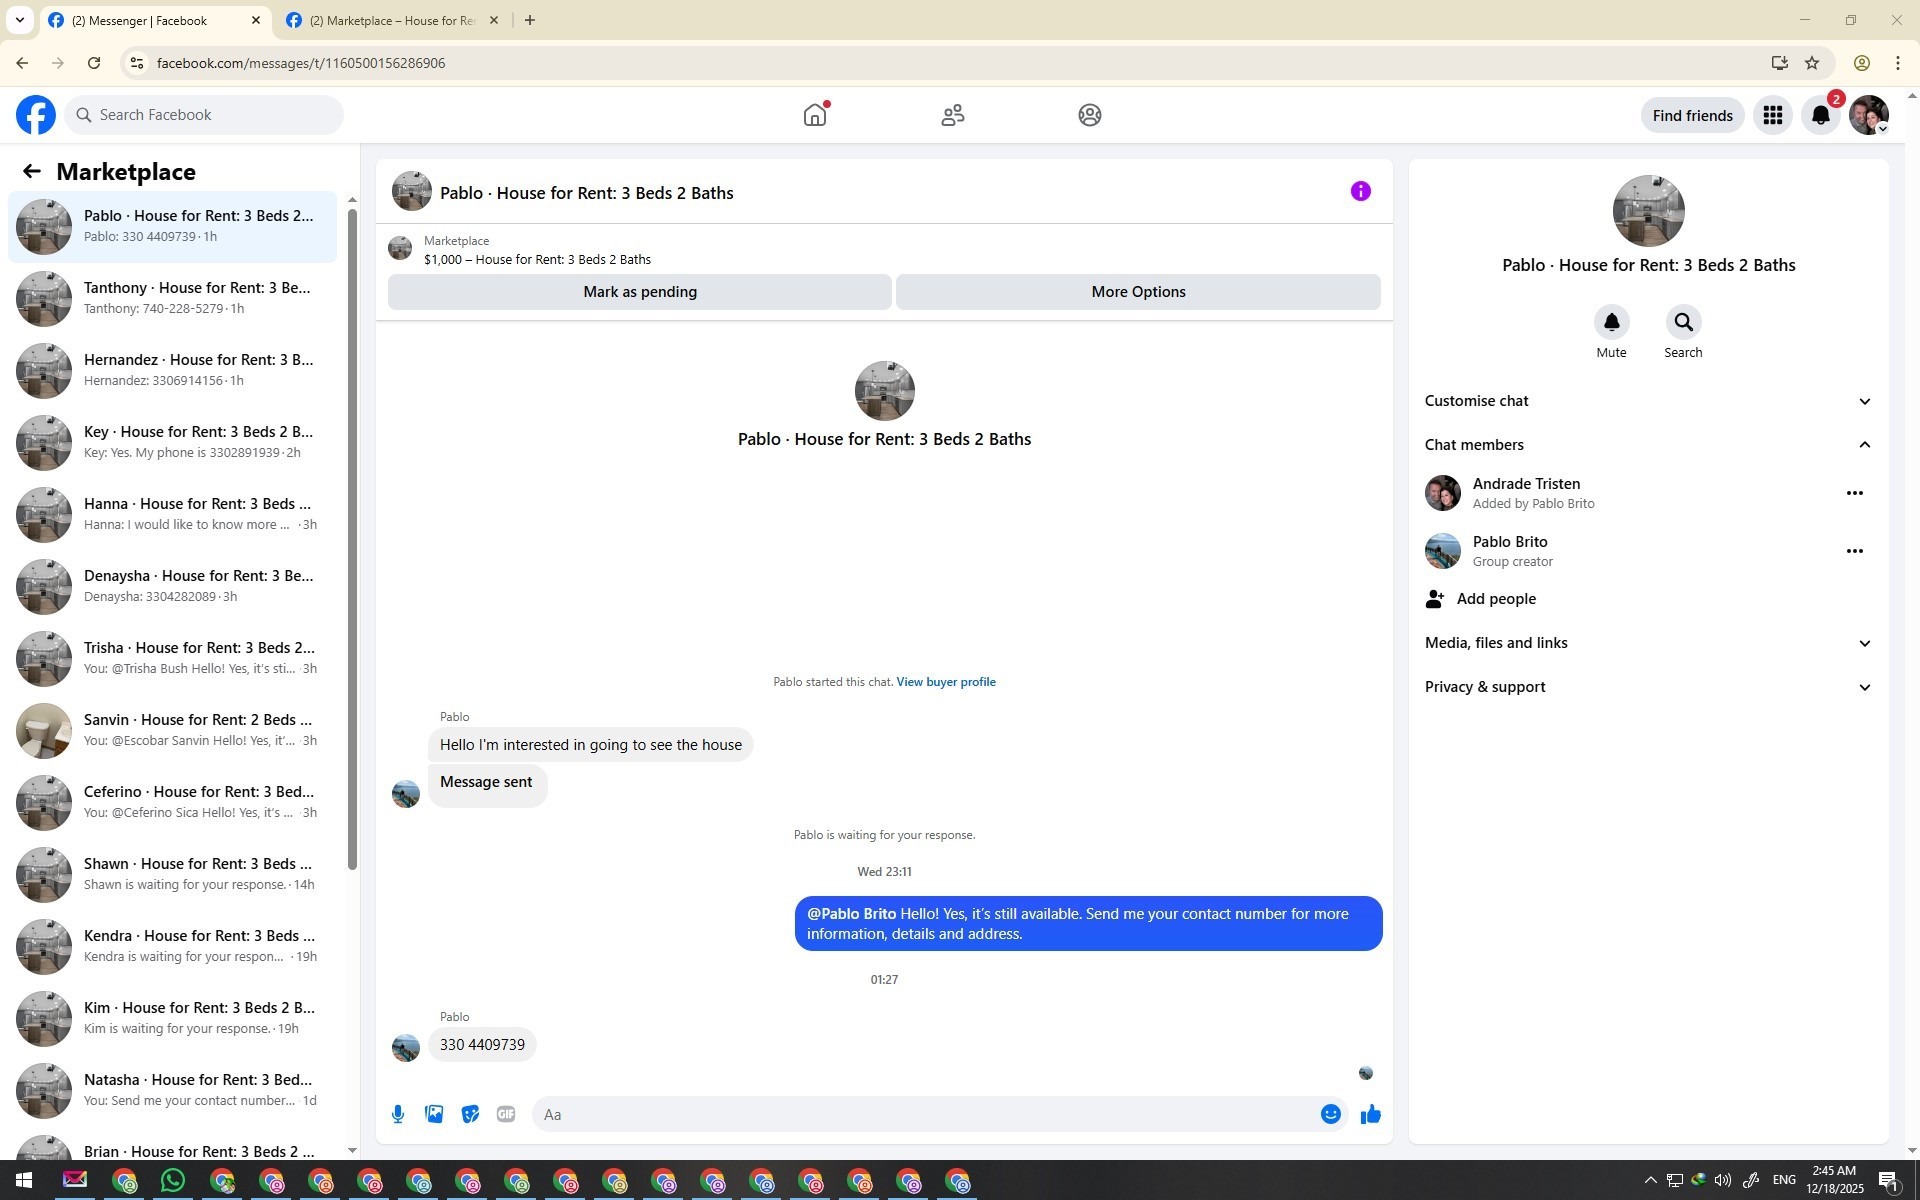Click the voice clip microphone icon

point(398,1114)
